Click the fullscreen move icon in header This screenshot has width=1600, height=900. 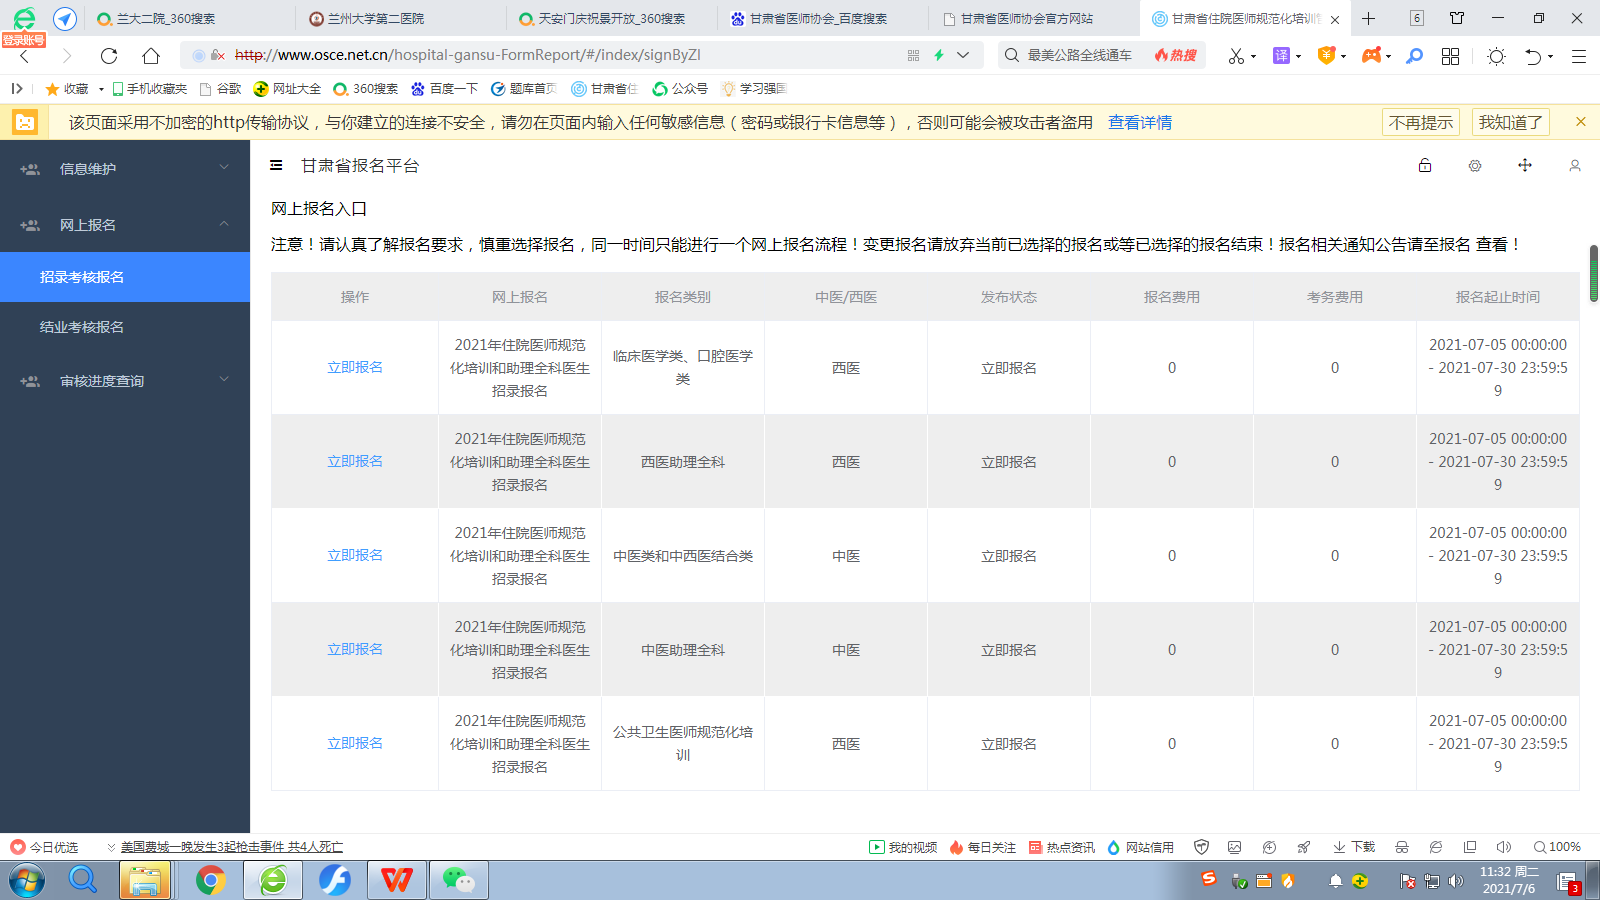coord(1525,166)
